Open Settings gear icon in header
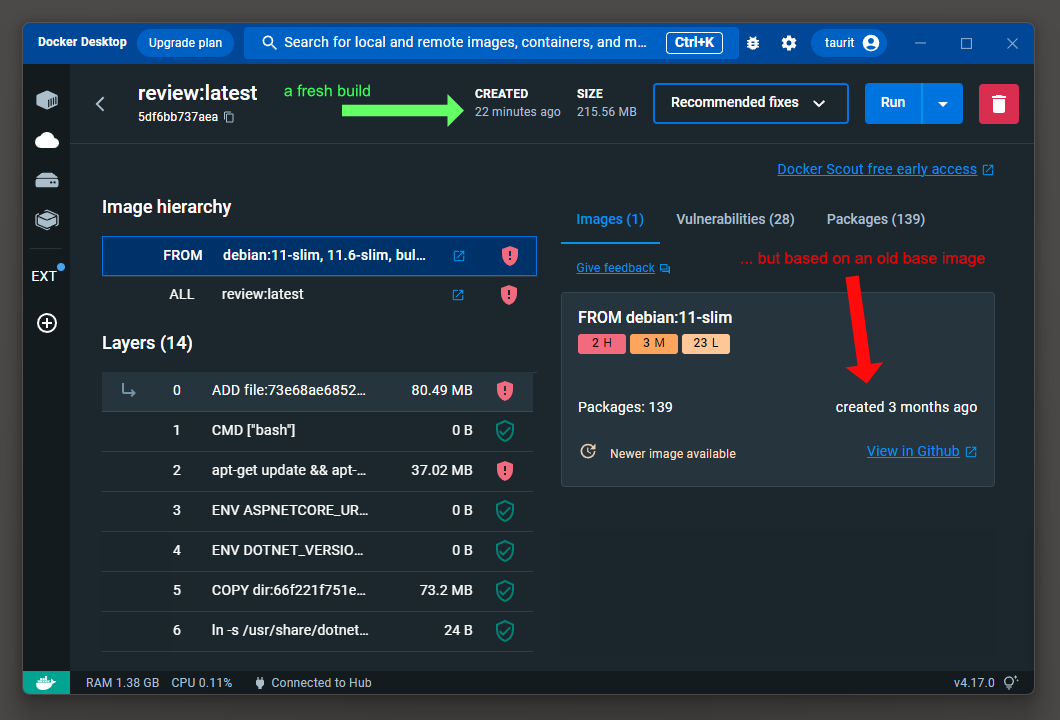 [788, 43]
